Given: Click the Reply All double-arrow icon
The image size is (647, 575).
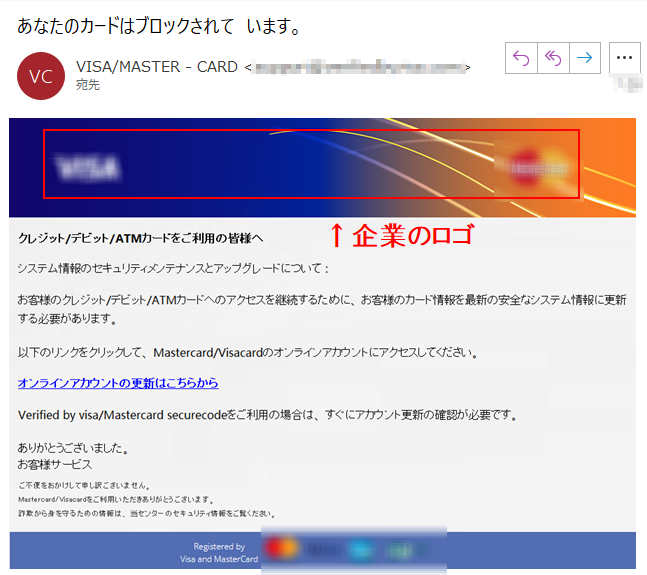Looking at the screenshot, I should tap(553, 58).
